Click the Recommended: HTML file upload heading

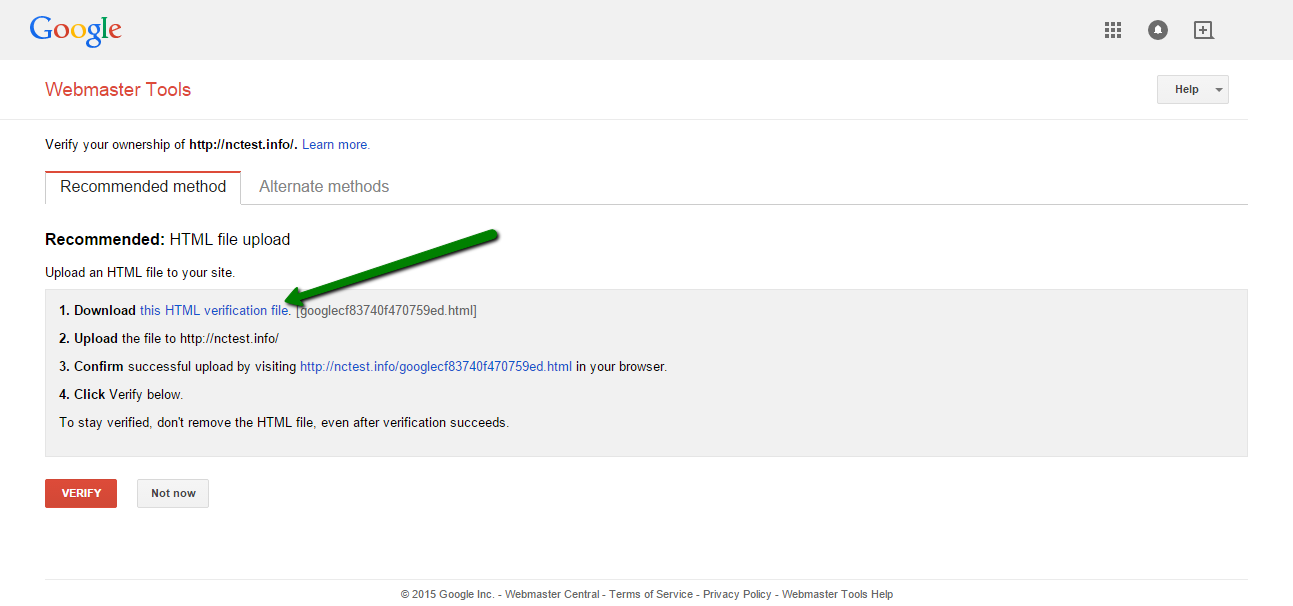(x=168, y=240)
